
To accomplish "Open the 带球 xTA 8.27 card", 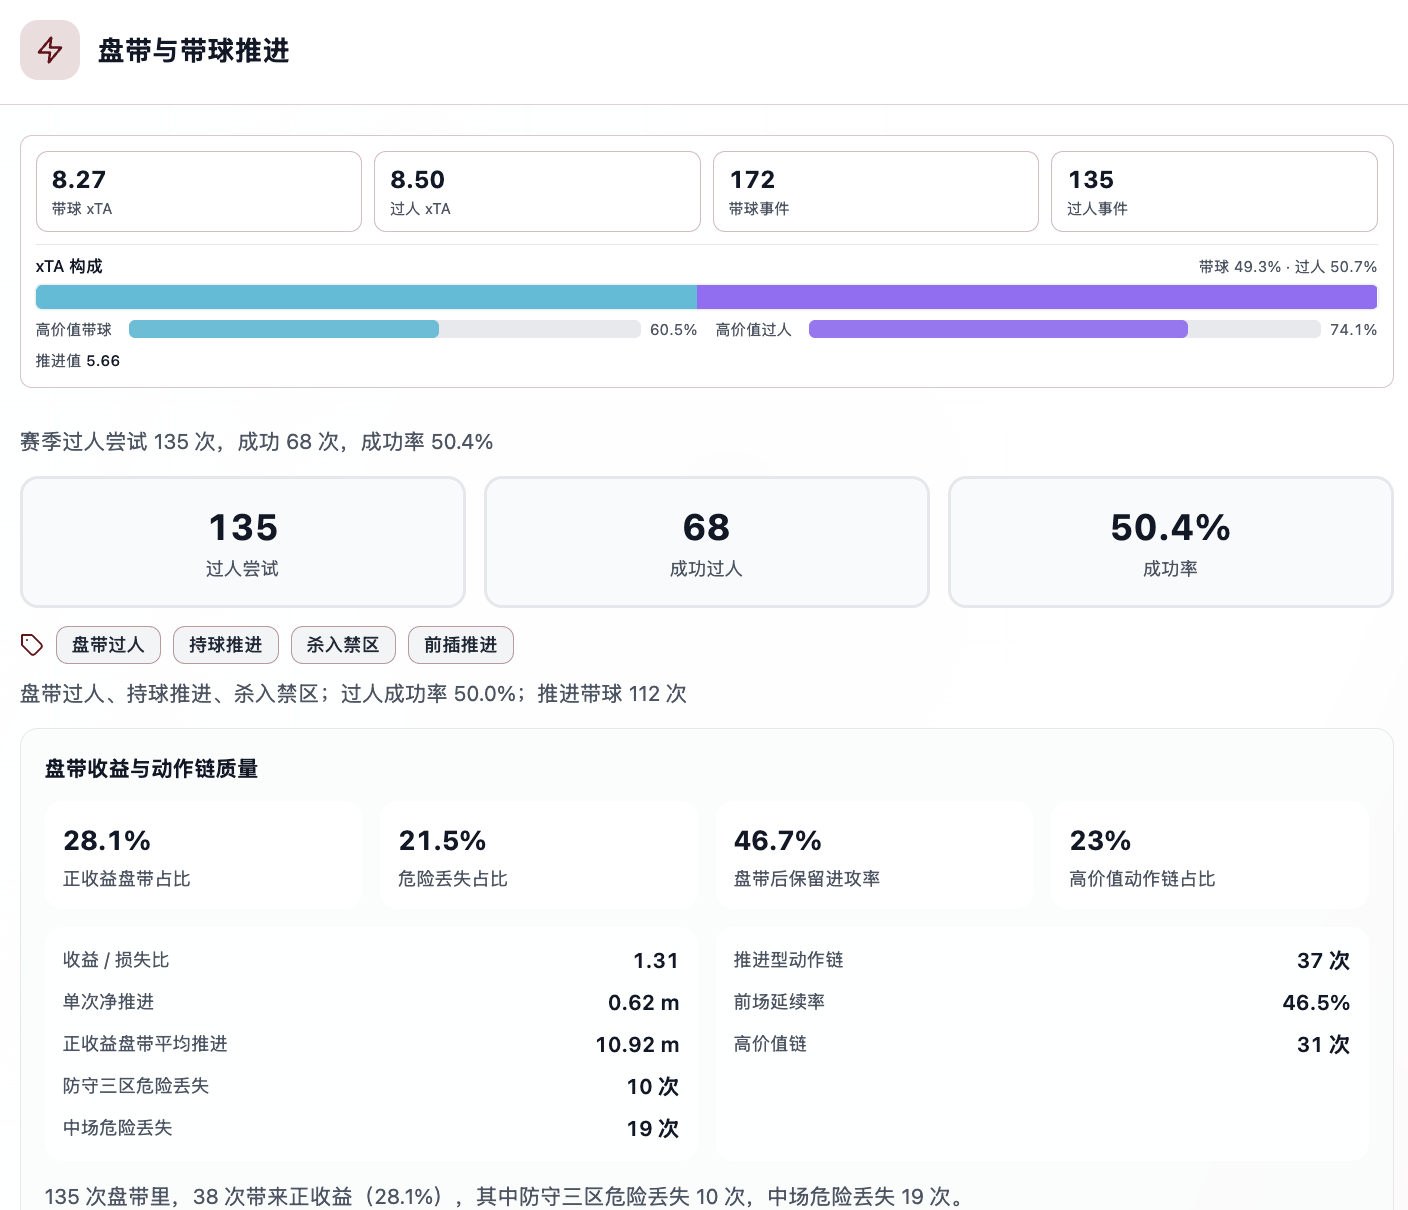I will coord(199,191).
